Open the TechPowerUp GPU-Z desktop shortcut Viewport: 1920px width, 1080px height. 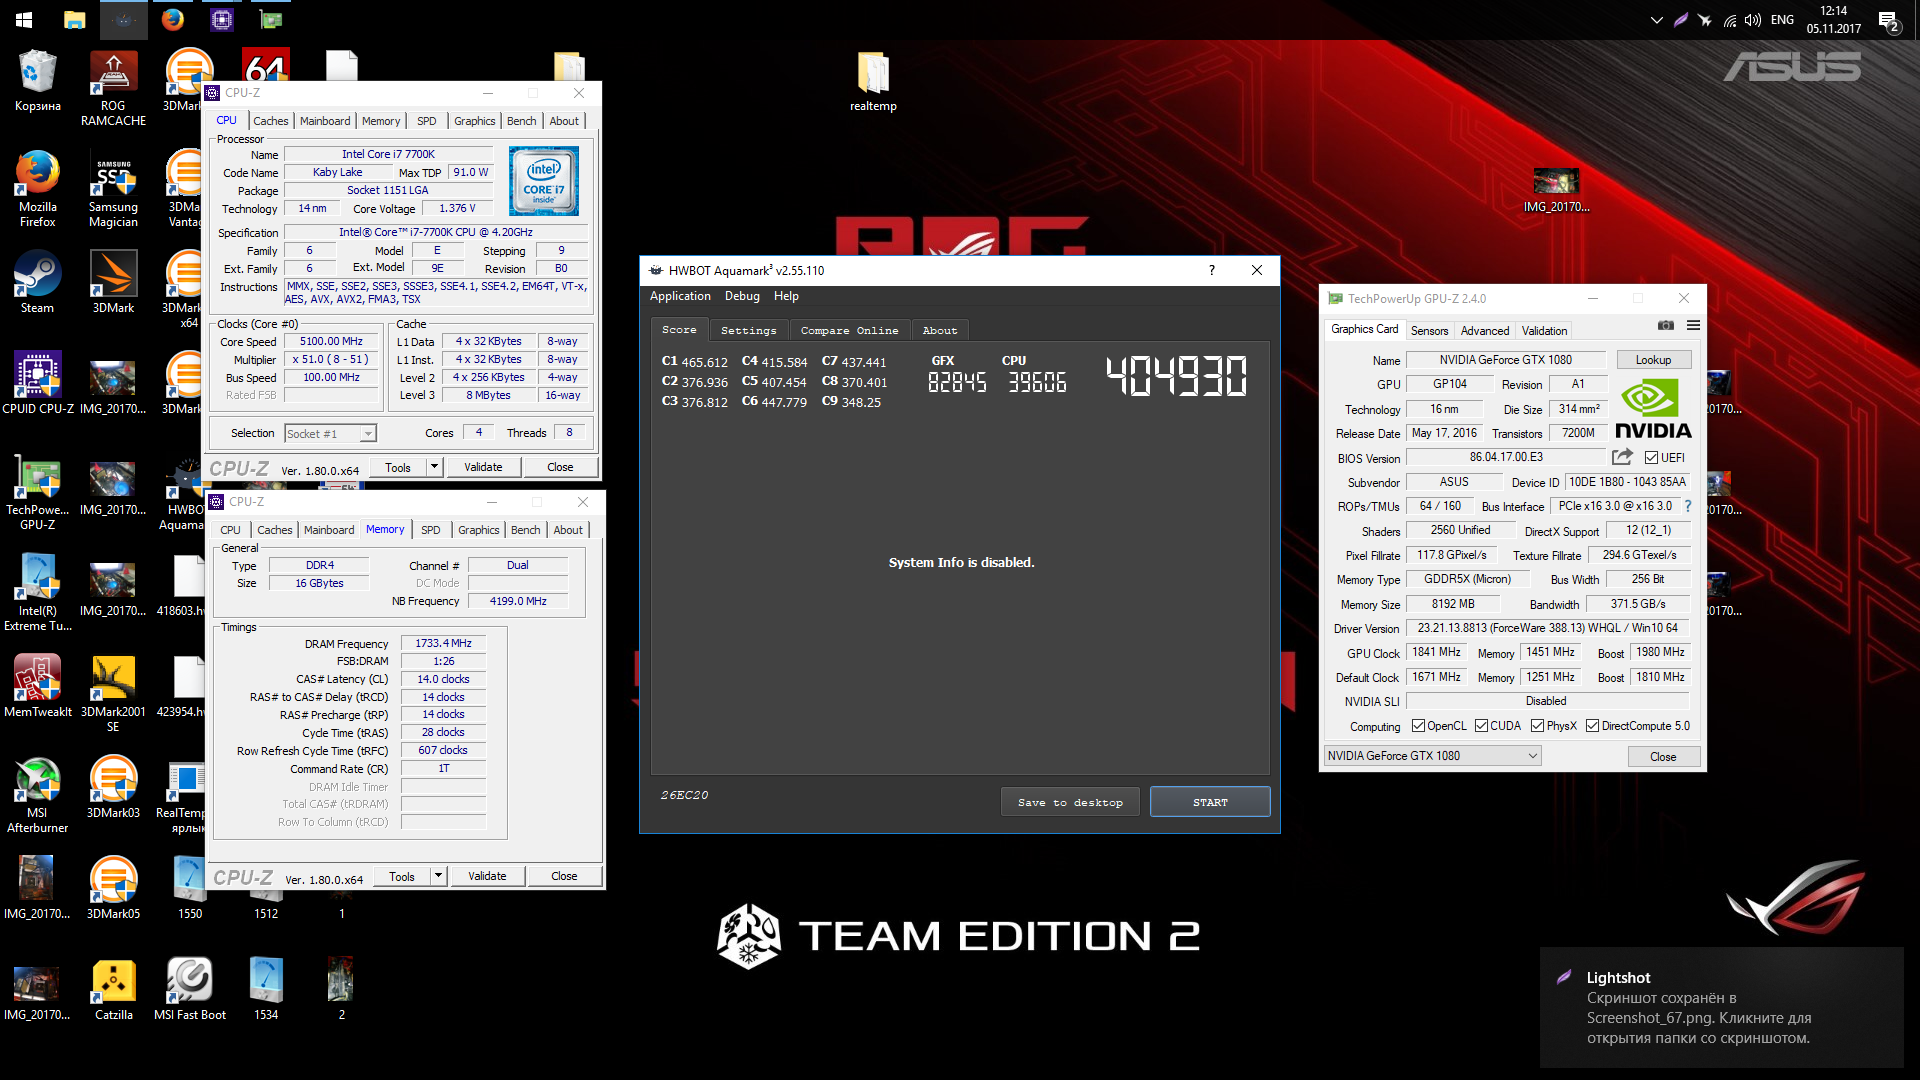tap(37, 492)
